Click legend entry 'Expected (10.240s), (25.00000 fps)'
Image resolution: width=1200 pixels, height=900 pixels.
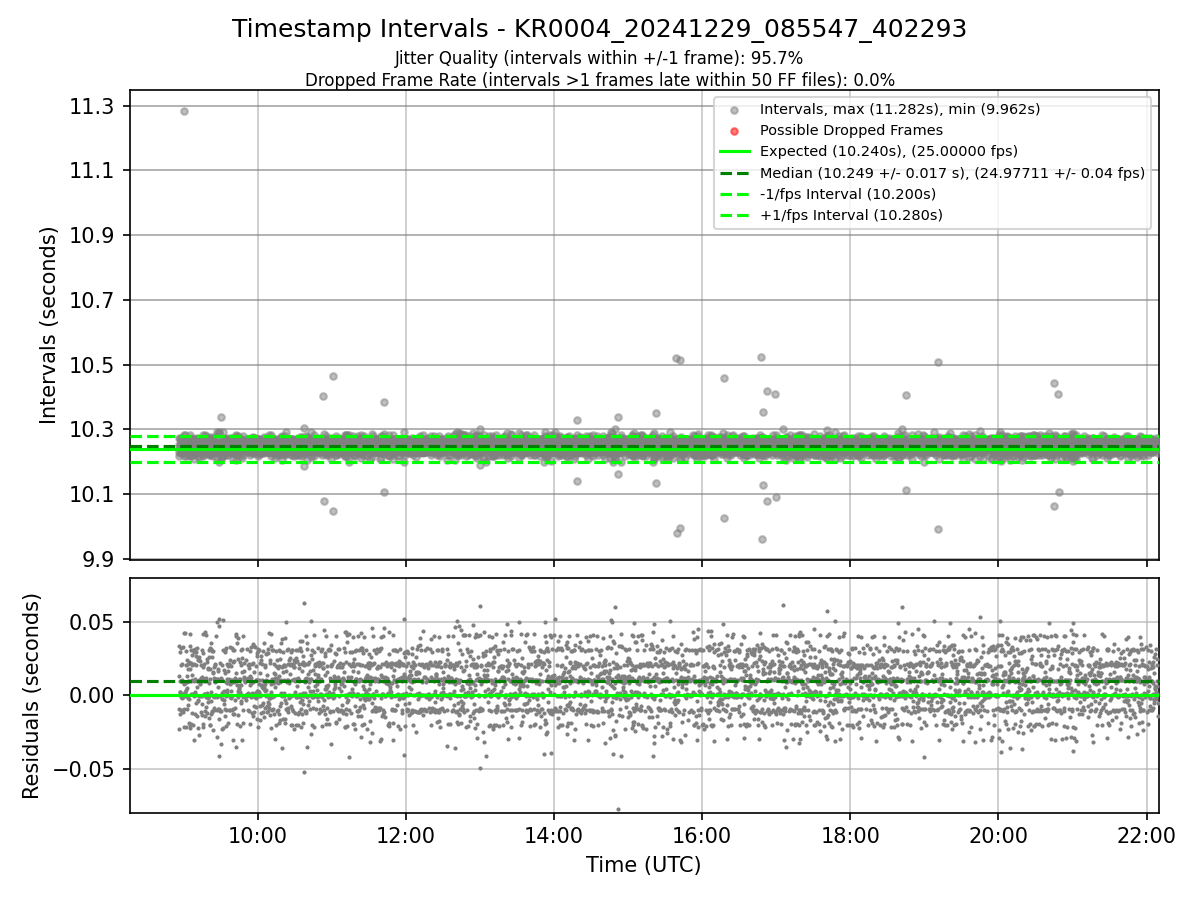click(889, 152)
